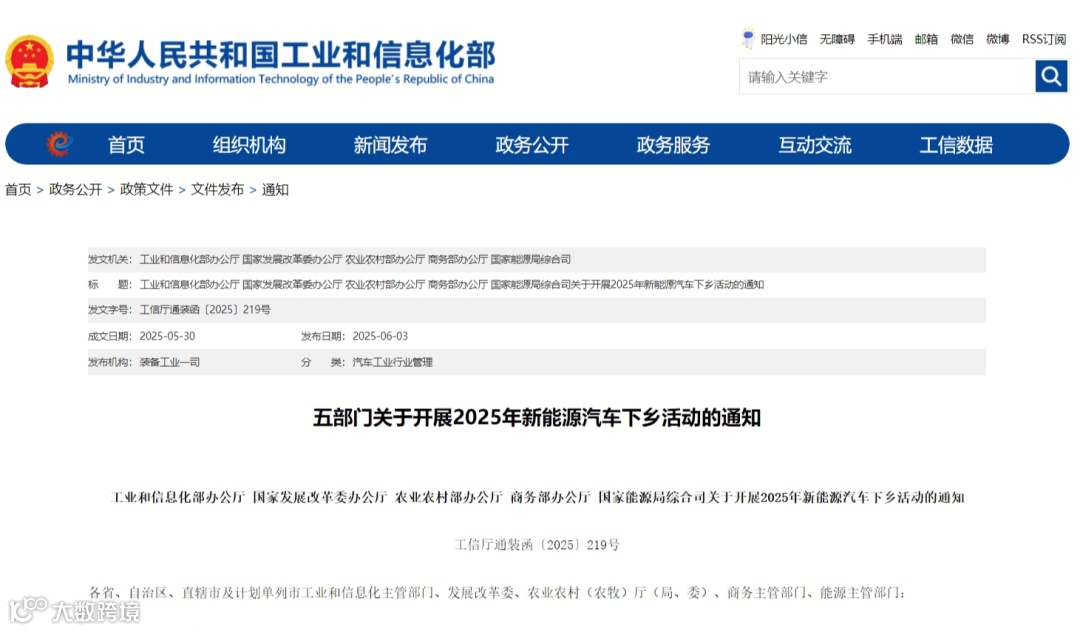1080x631 pixels.
Task: Go to 首页 in breadcrumb
Action: 19,189
